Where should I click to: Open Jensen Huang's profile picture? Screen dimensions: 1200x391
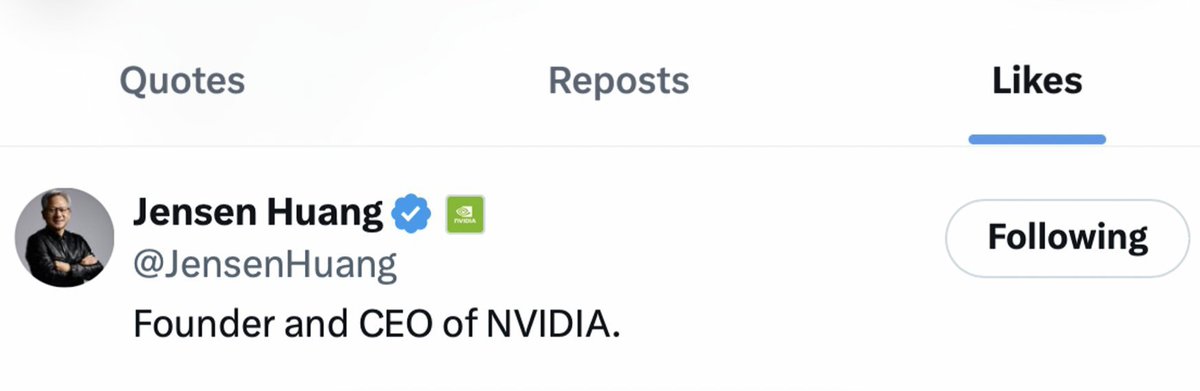pyautogui.click(x=64, y=237)
